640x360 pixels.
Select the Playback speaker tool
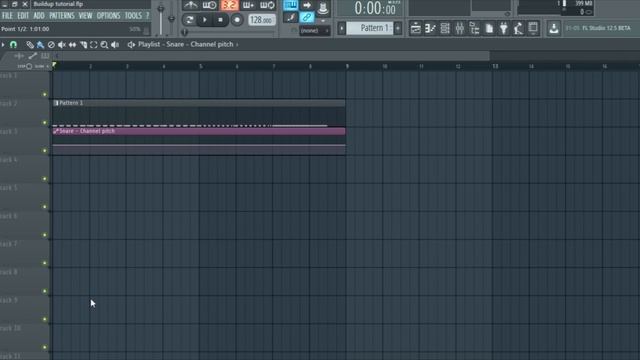coord(115,44)
